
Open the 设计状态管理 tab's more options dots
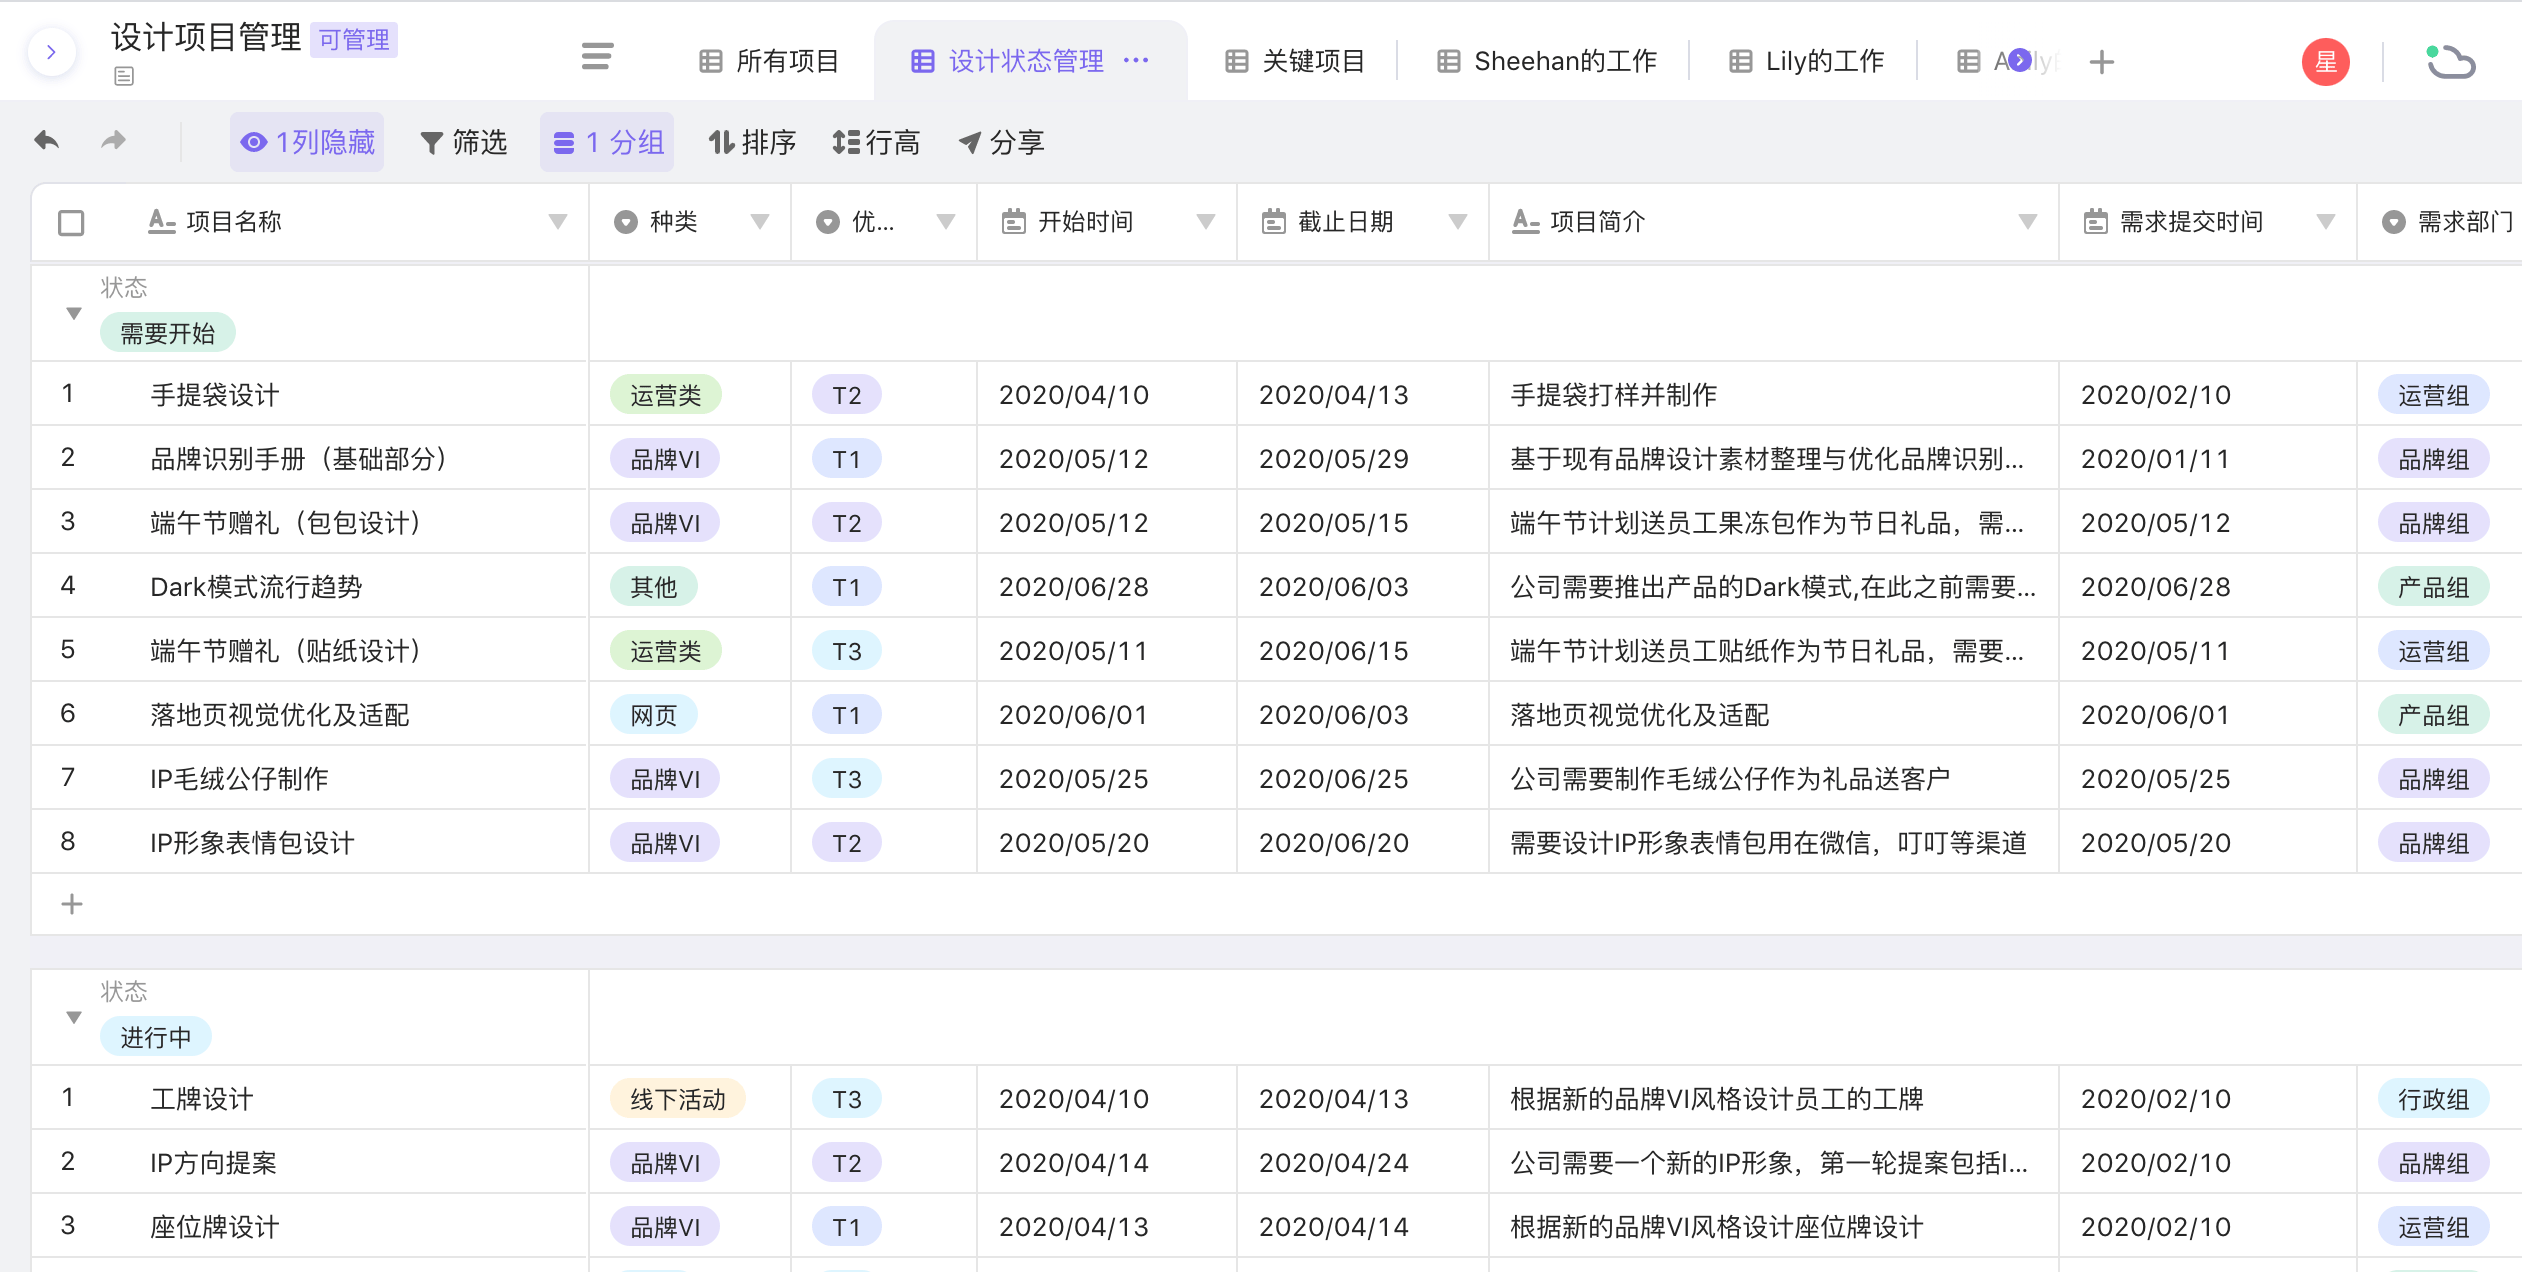1137,60
